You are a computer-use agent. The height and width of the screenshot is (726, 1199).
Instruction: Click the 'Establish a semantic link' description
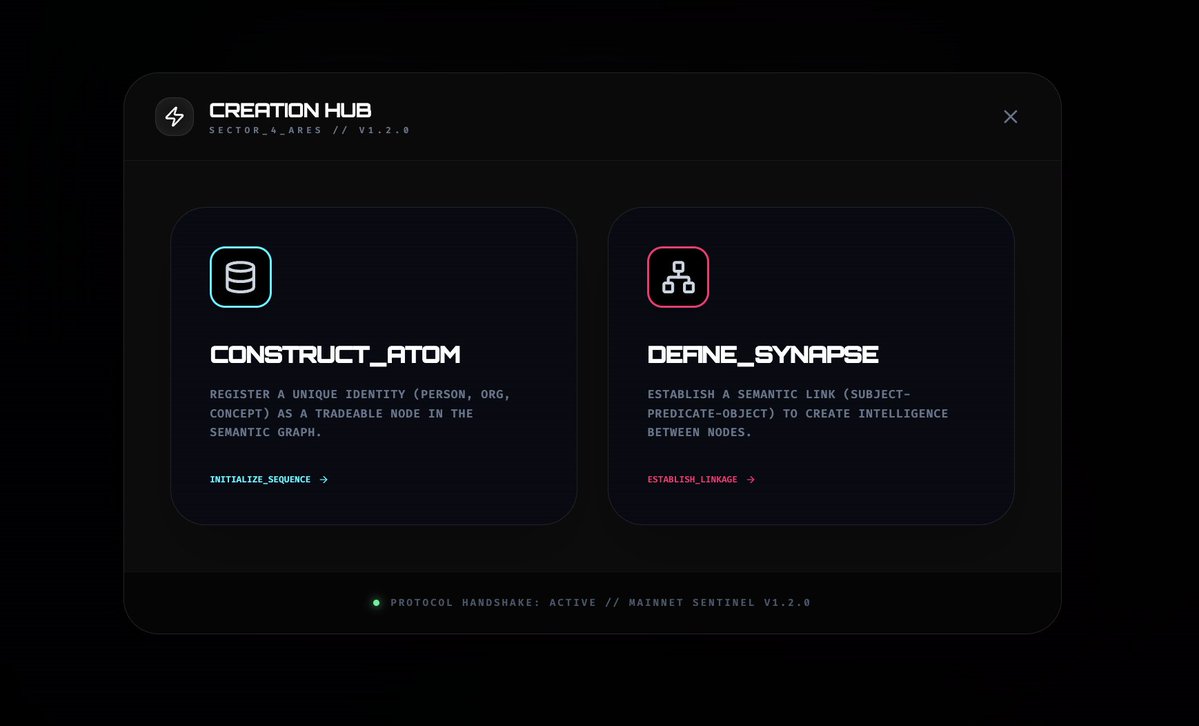798,413
